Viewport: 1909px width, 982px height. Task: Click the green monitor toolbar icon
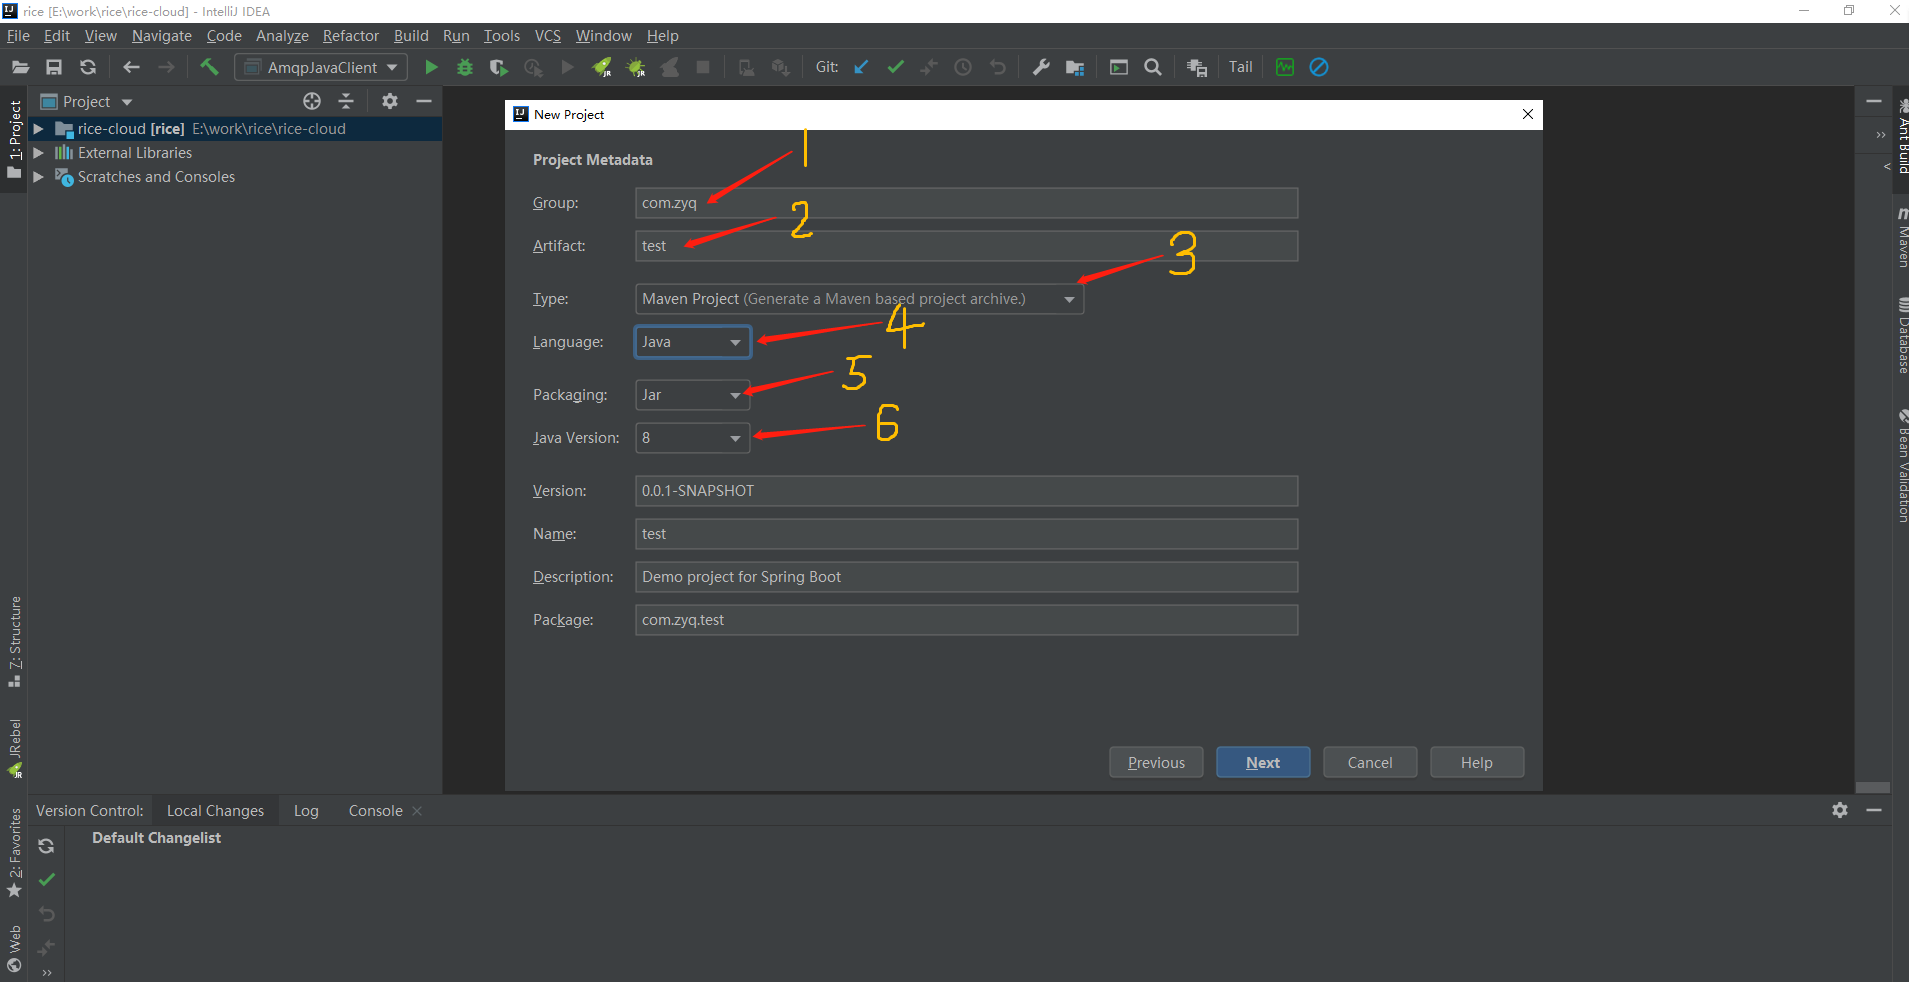pos(1285,67)
